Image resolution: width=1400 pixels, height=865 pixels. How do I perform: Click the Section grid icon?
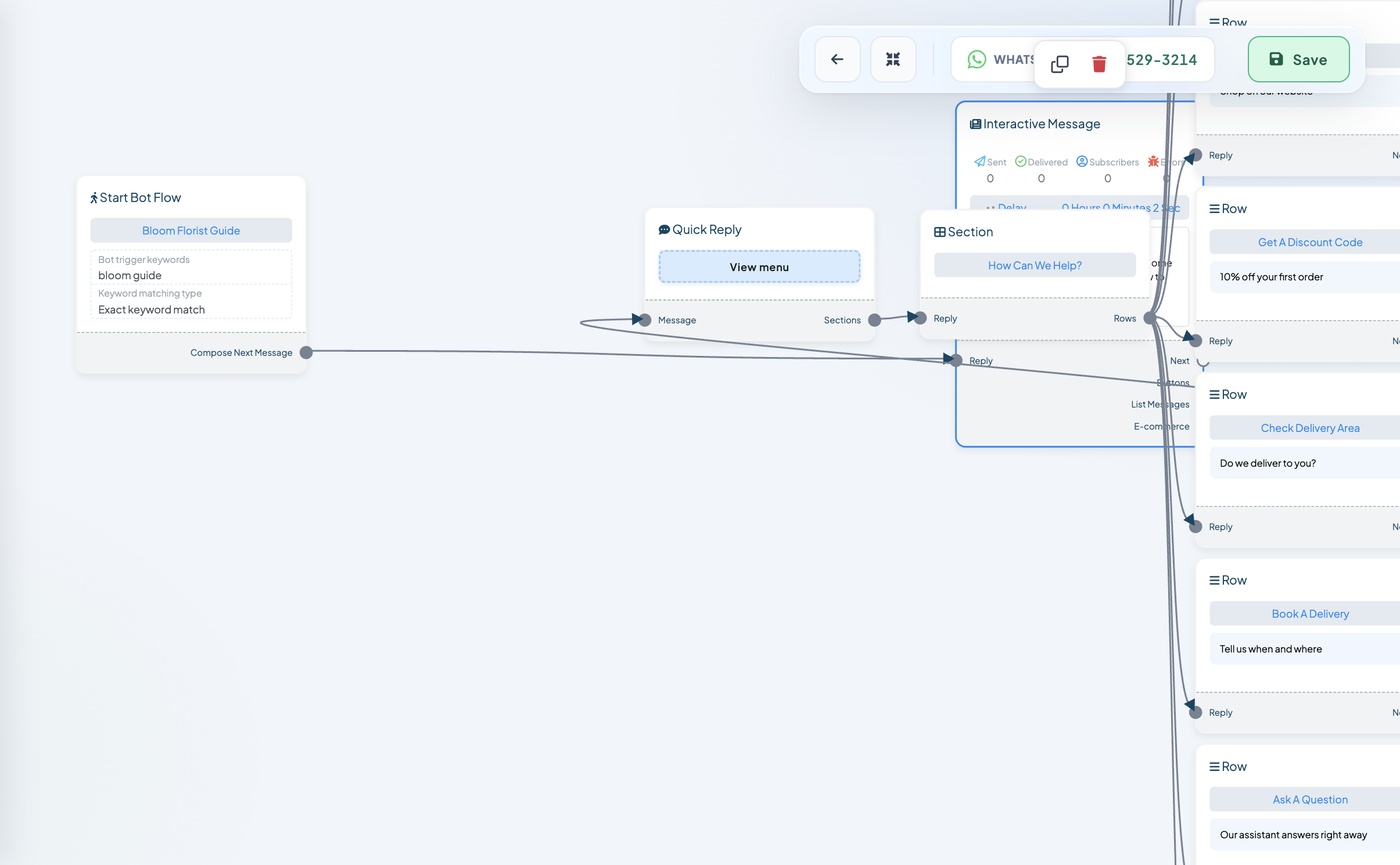coord(940,232)
